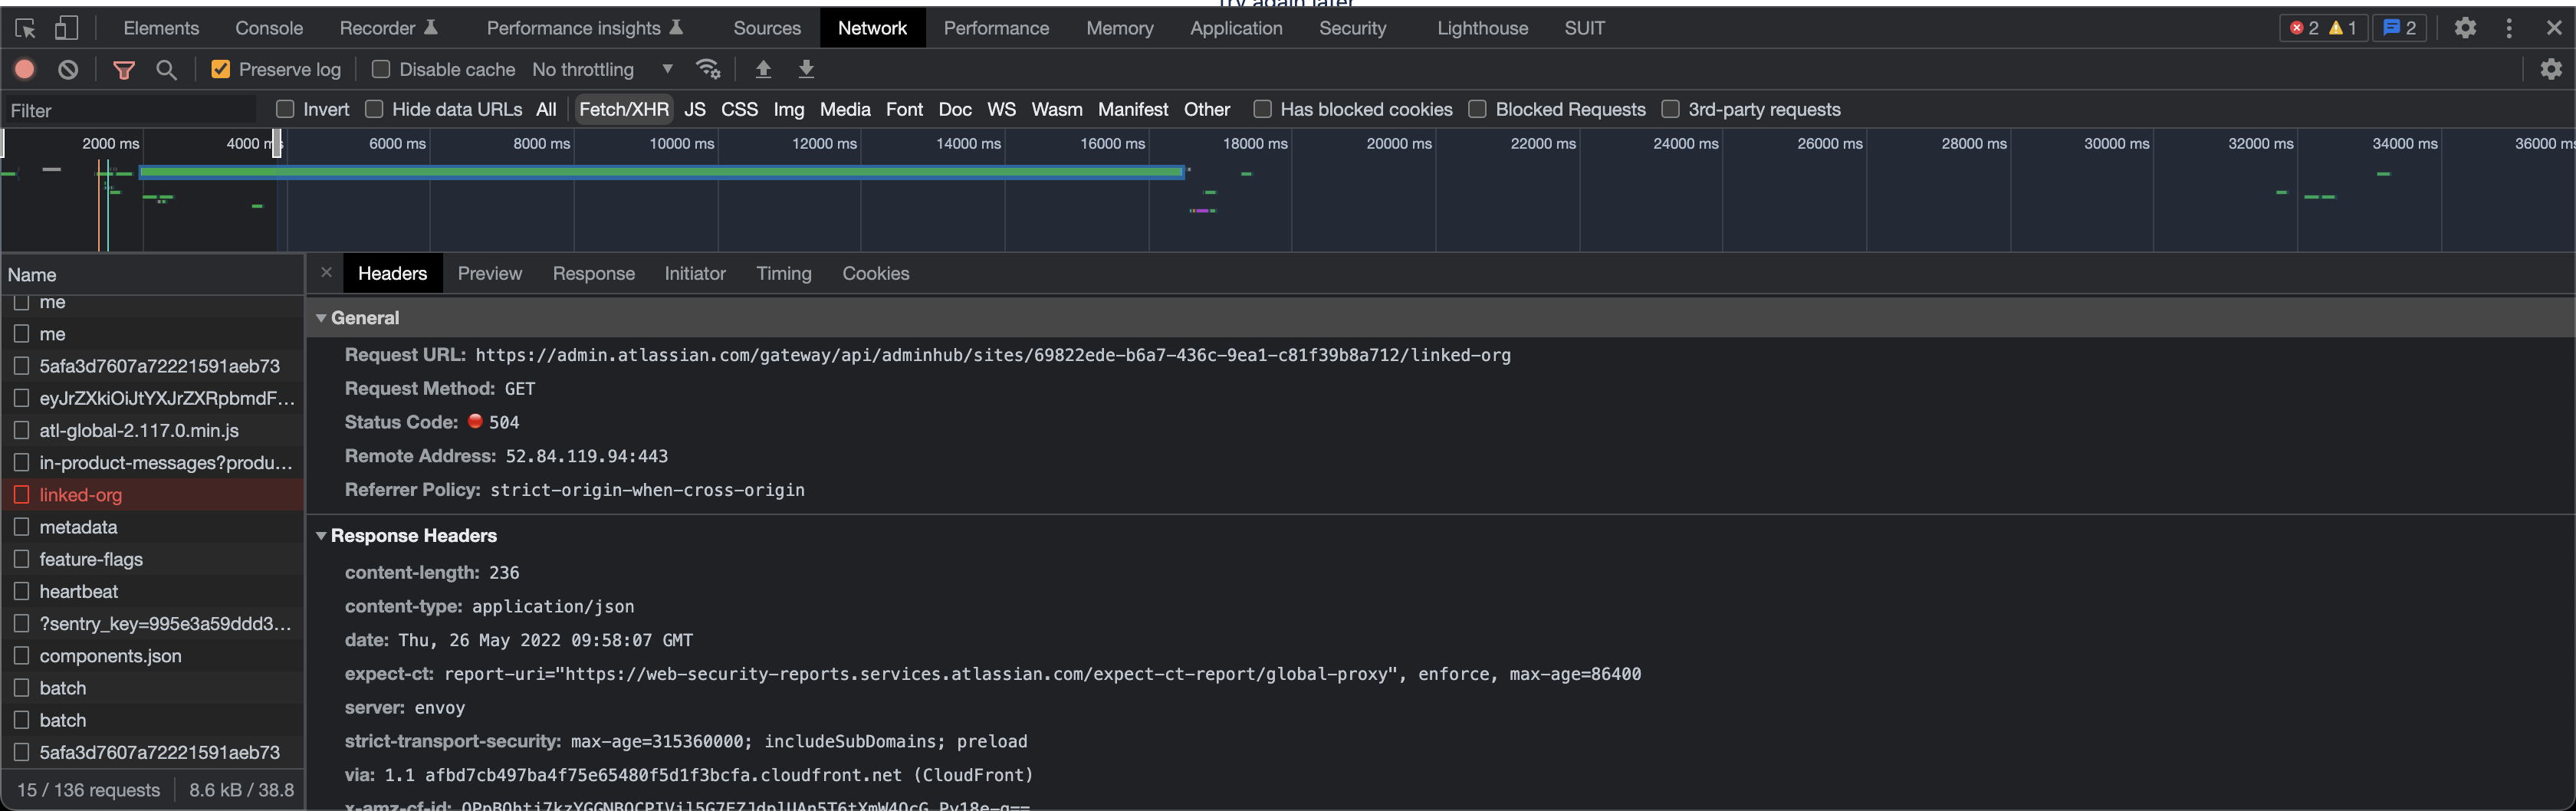
Task: Toggle the filter funnel icon
Action: [124, 69]
